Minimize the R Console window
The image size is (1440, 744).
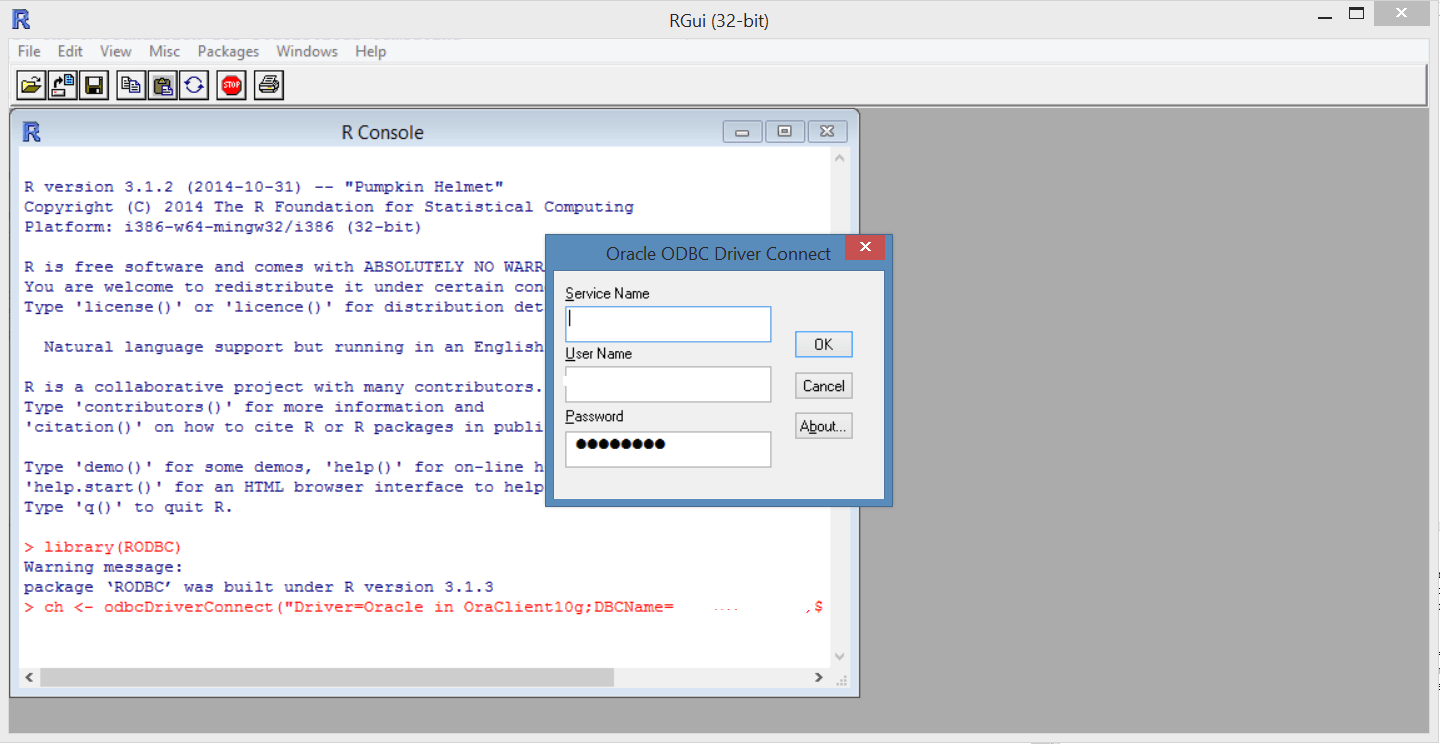742,132
